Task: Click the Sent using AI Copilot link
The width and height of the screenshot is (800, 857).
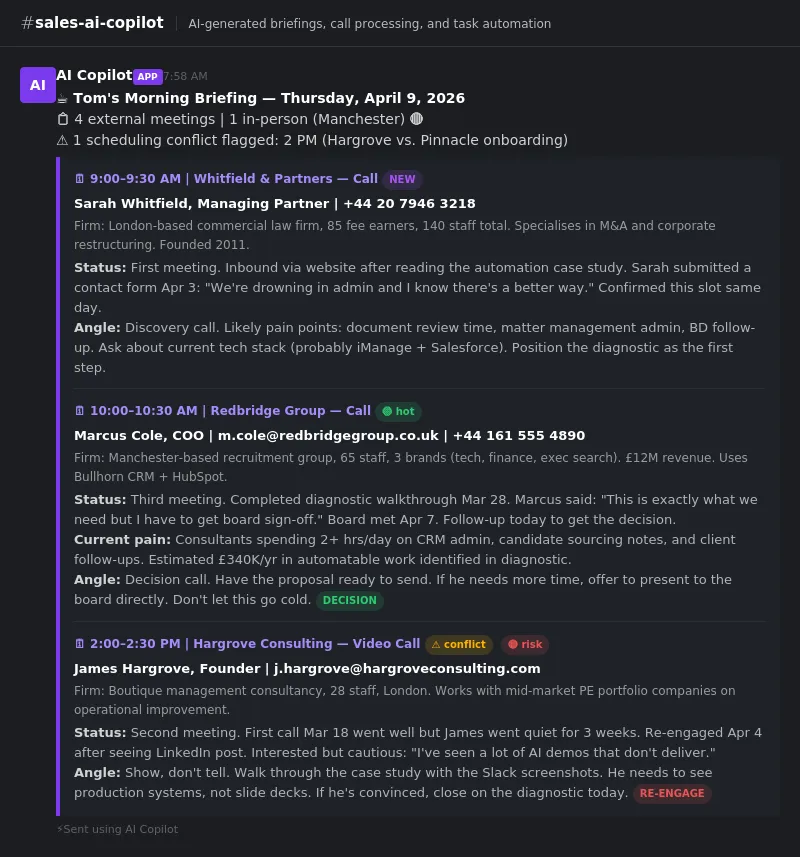Action: coord(120,829)
